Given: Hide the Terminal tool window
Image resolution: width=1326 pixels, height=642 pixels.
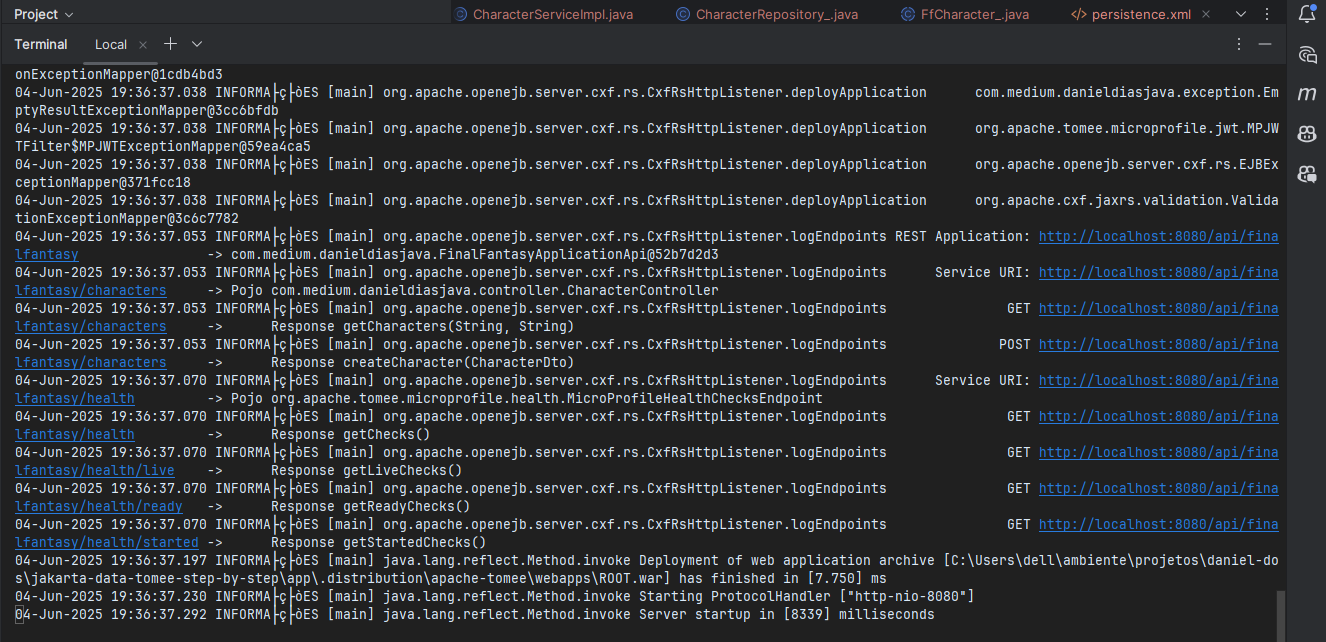Looking at the screenshot, I should coord(1266,44).
